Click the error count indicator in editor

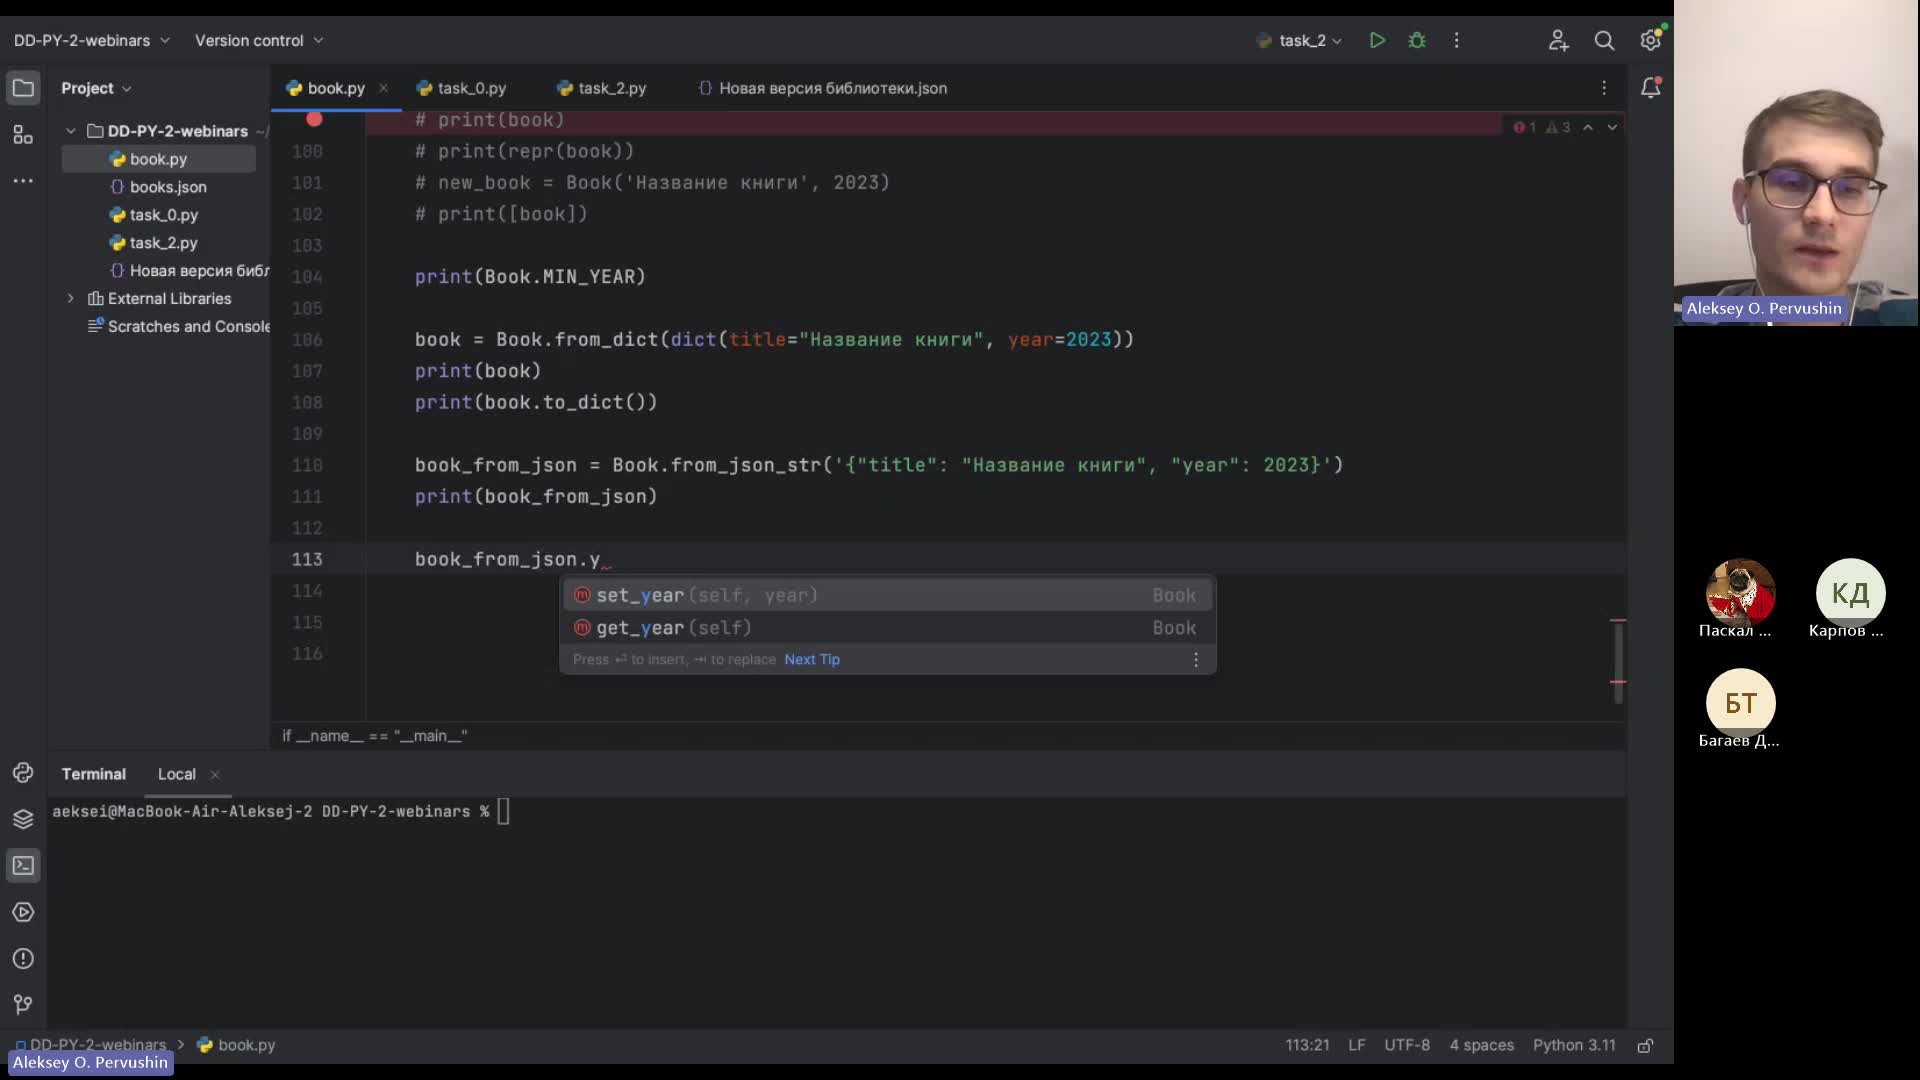[x=1525, y=127]
